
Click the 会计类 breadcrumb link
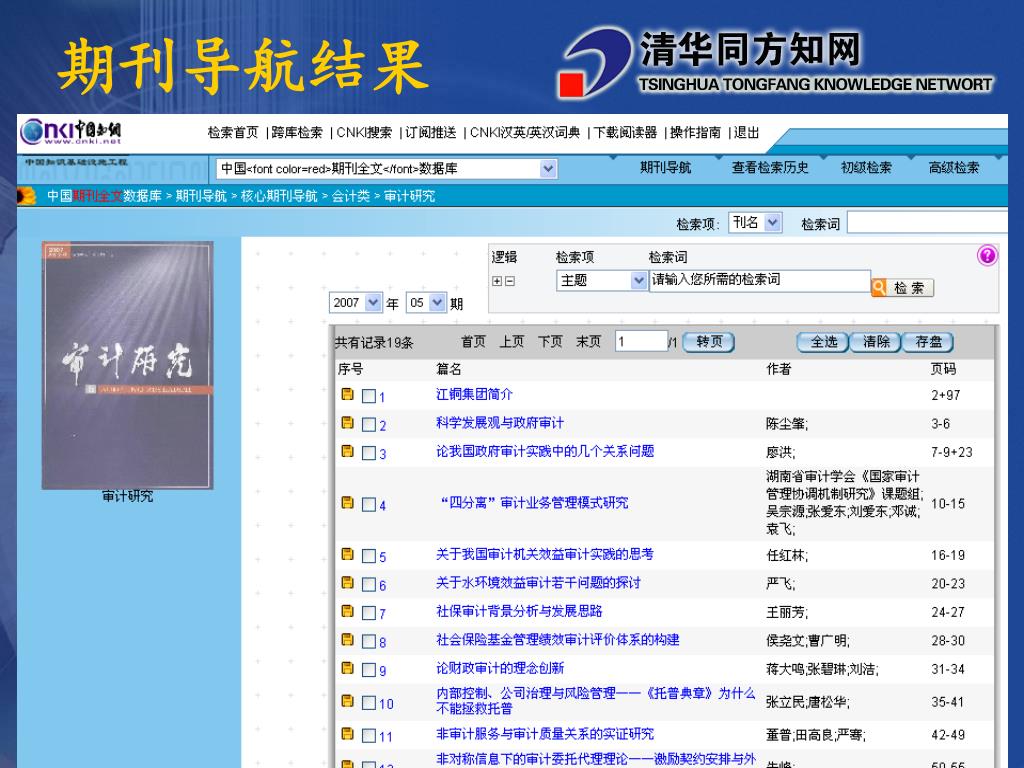pyautogui.click(x=351, y=195)
